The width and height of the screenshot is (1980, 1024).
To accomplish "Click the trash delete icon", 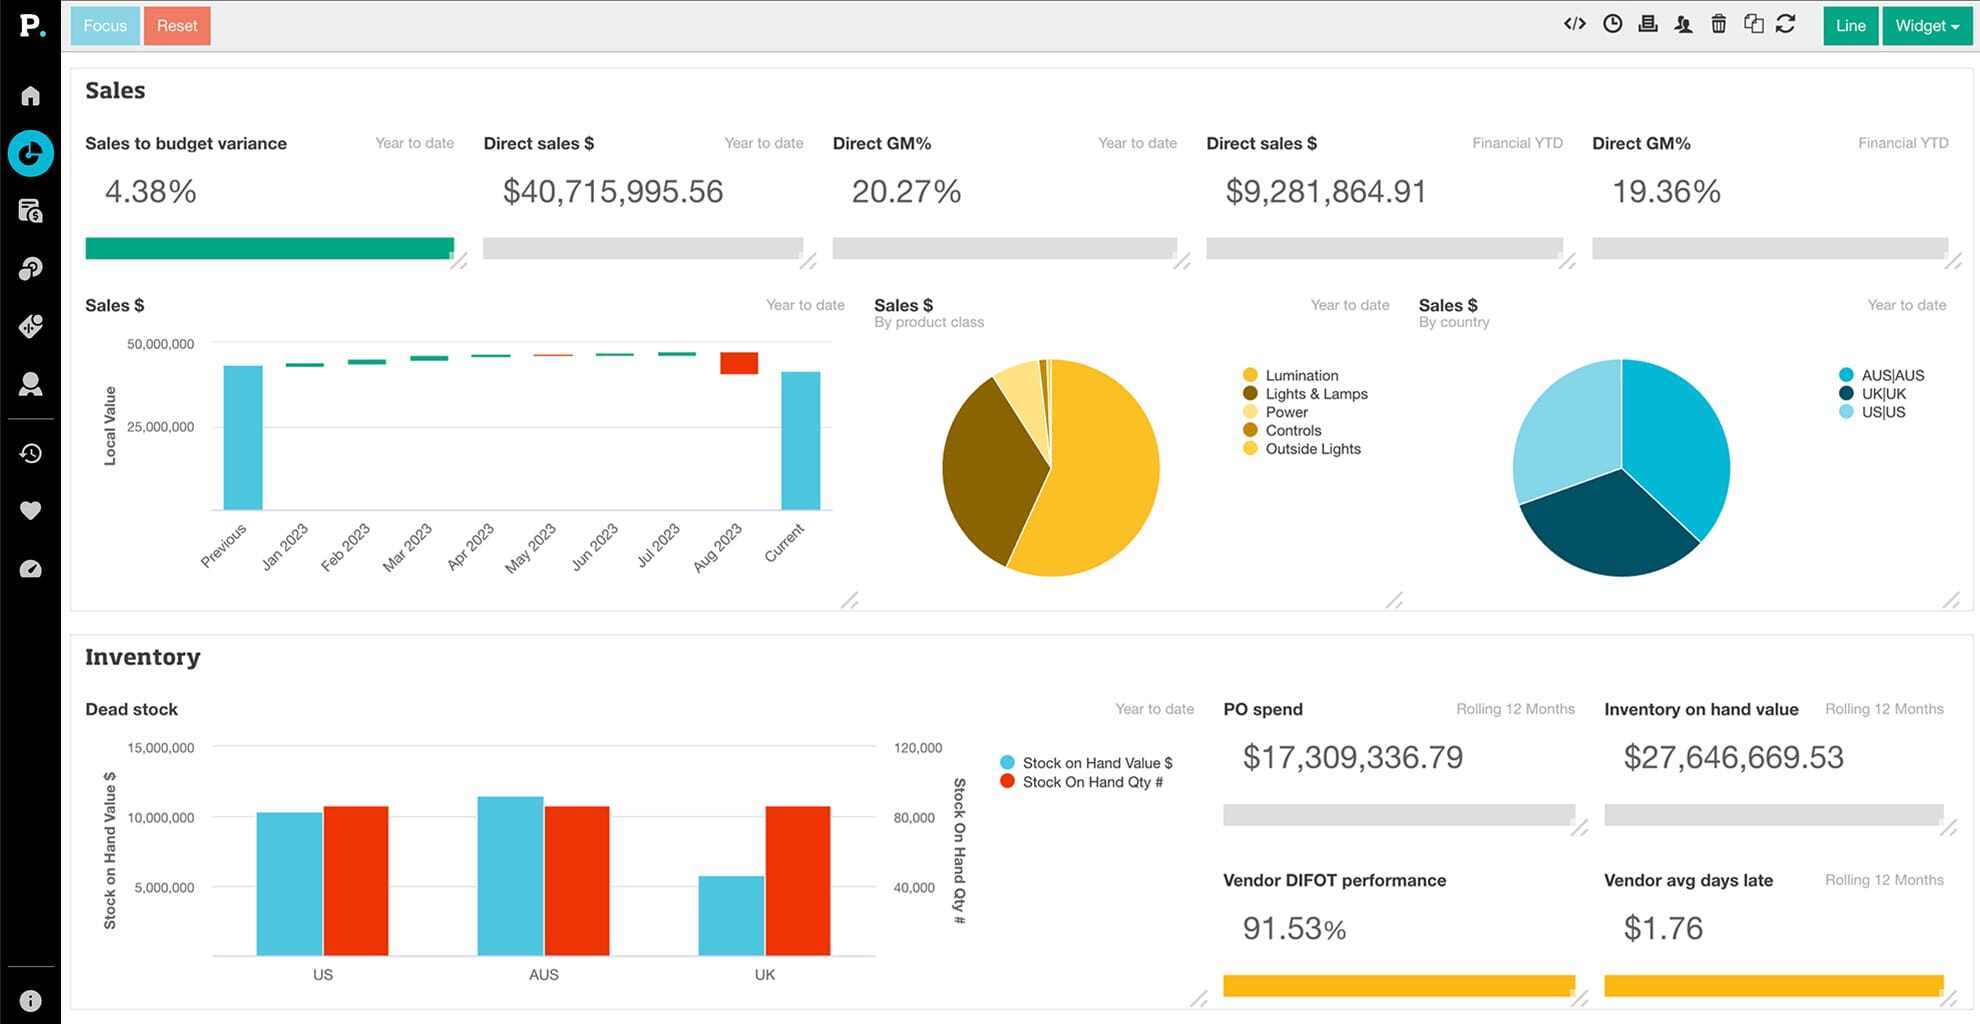I will pyautogui.click(x=1718, y=25).
